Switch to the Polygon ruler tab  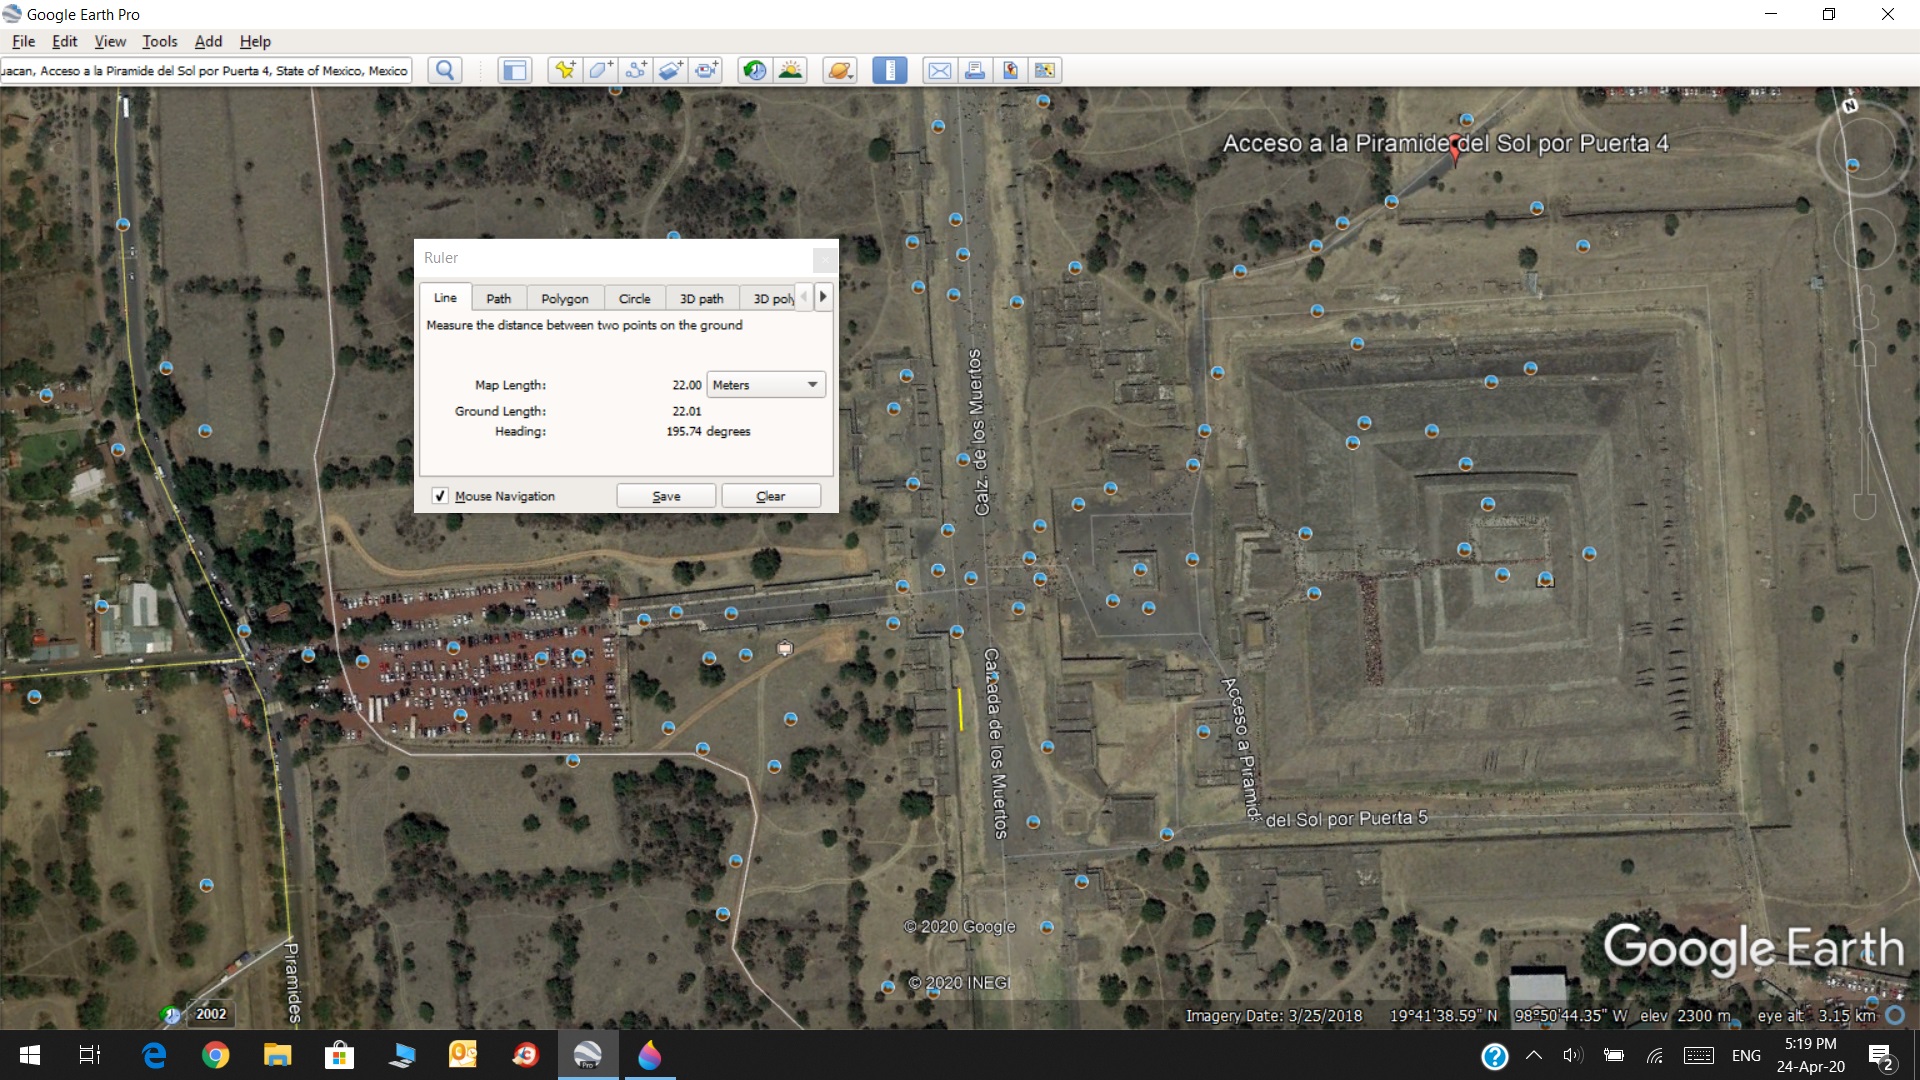(x=564, y=298)
